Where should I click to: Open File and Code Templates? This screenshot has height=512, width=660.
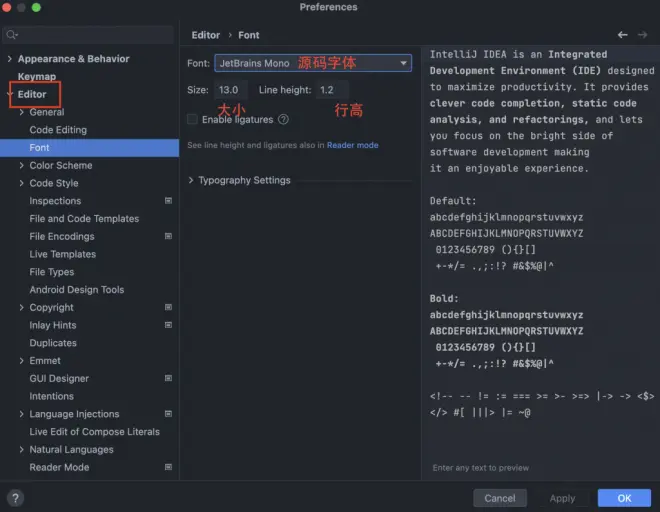84,219
